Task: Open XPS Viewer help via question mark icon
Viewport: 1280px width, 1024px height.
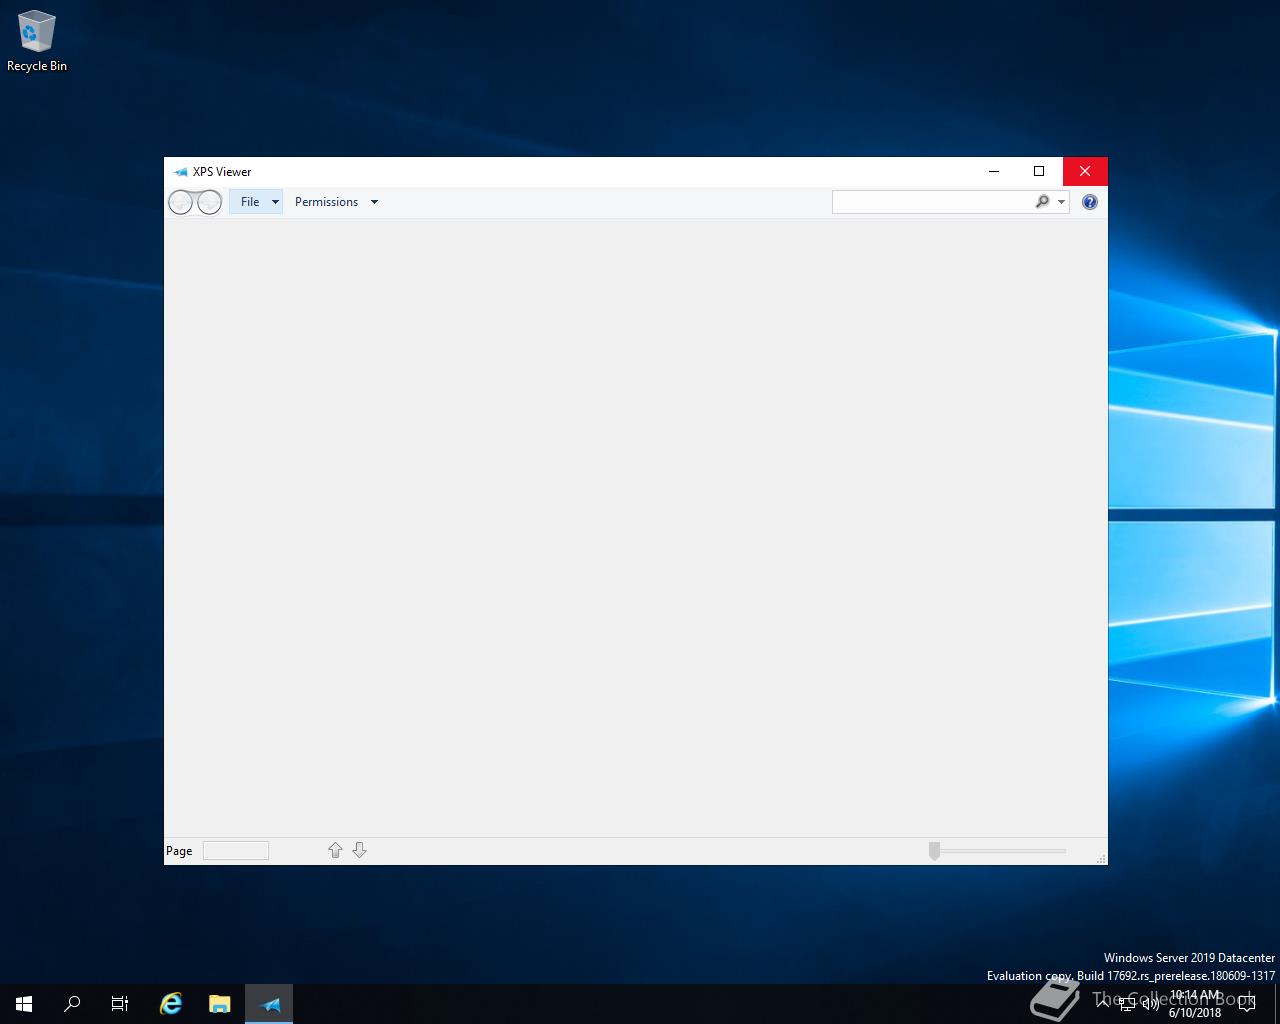Action: point(1090,202)
